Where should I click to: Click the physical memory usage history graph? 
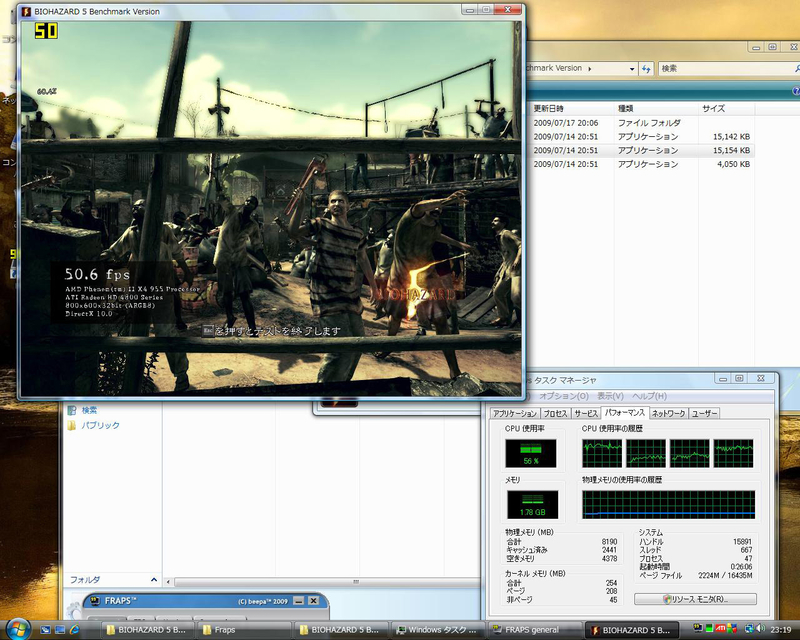coord(668,505)
